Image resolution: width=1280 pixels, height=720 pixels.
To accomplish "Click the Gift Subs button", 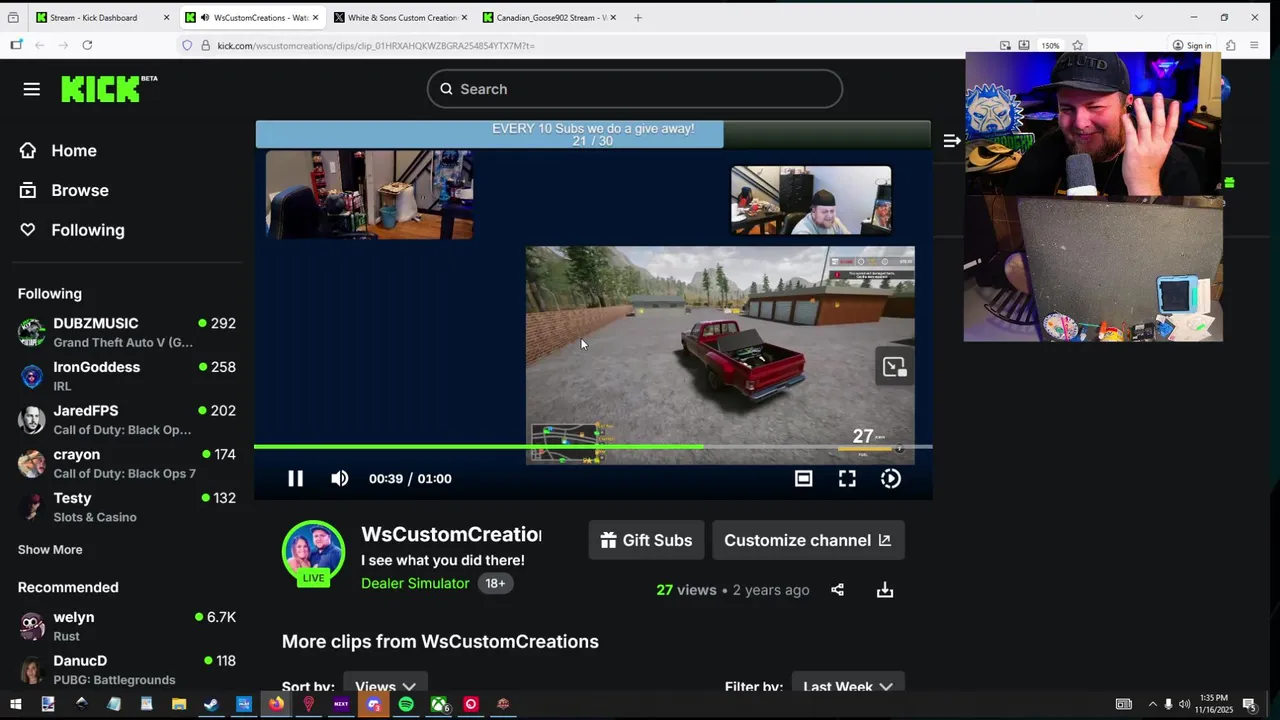I will [x=646, y=540].
